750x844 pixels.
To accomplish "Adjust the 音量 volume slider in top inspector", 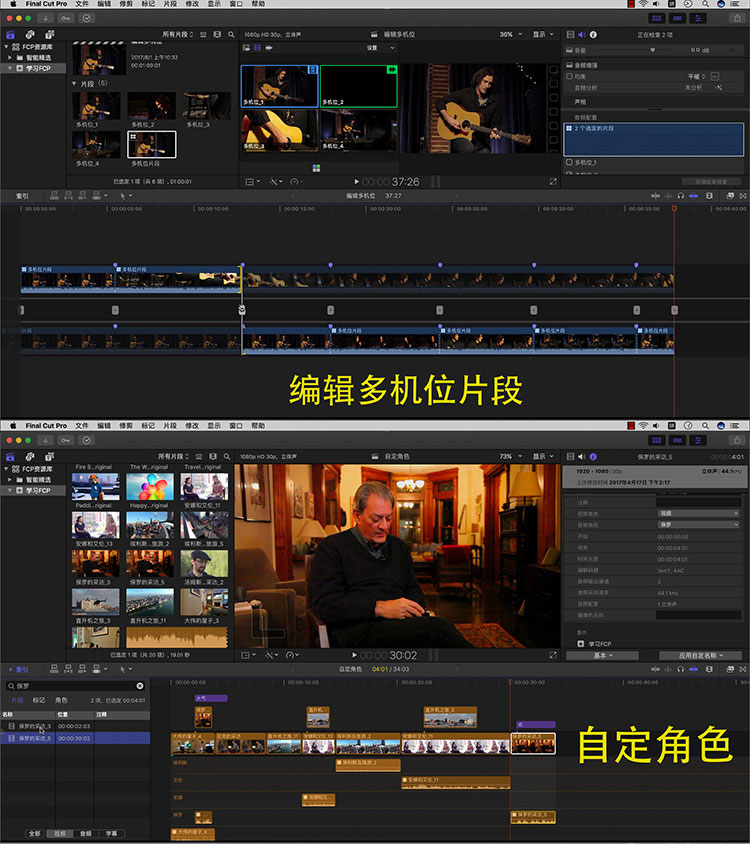I will [653, 50].
